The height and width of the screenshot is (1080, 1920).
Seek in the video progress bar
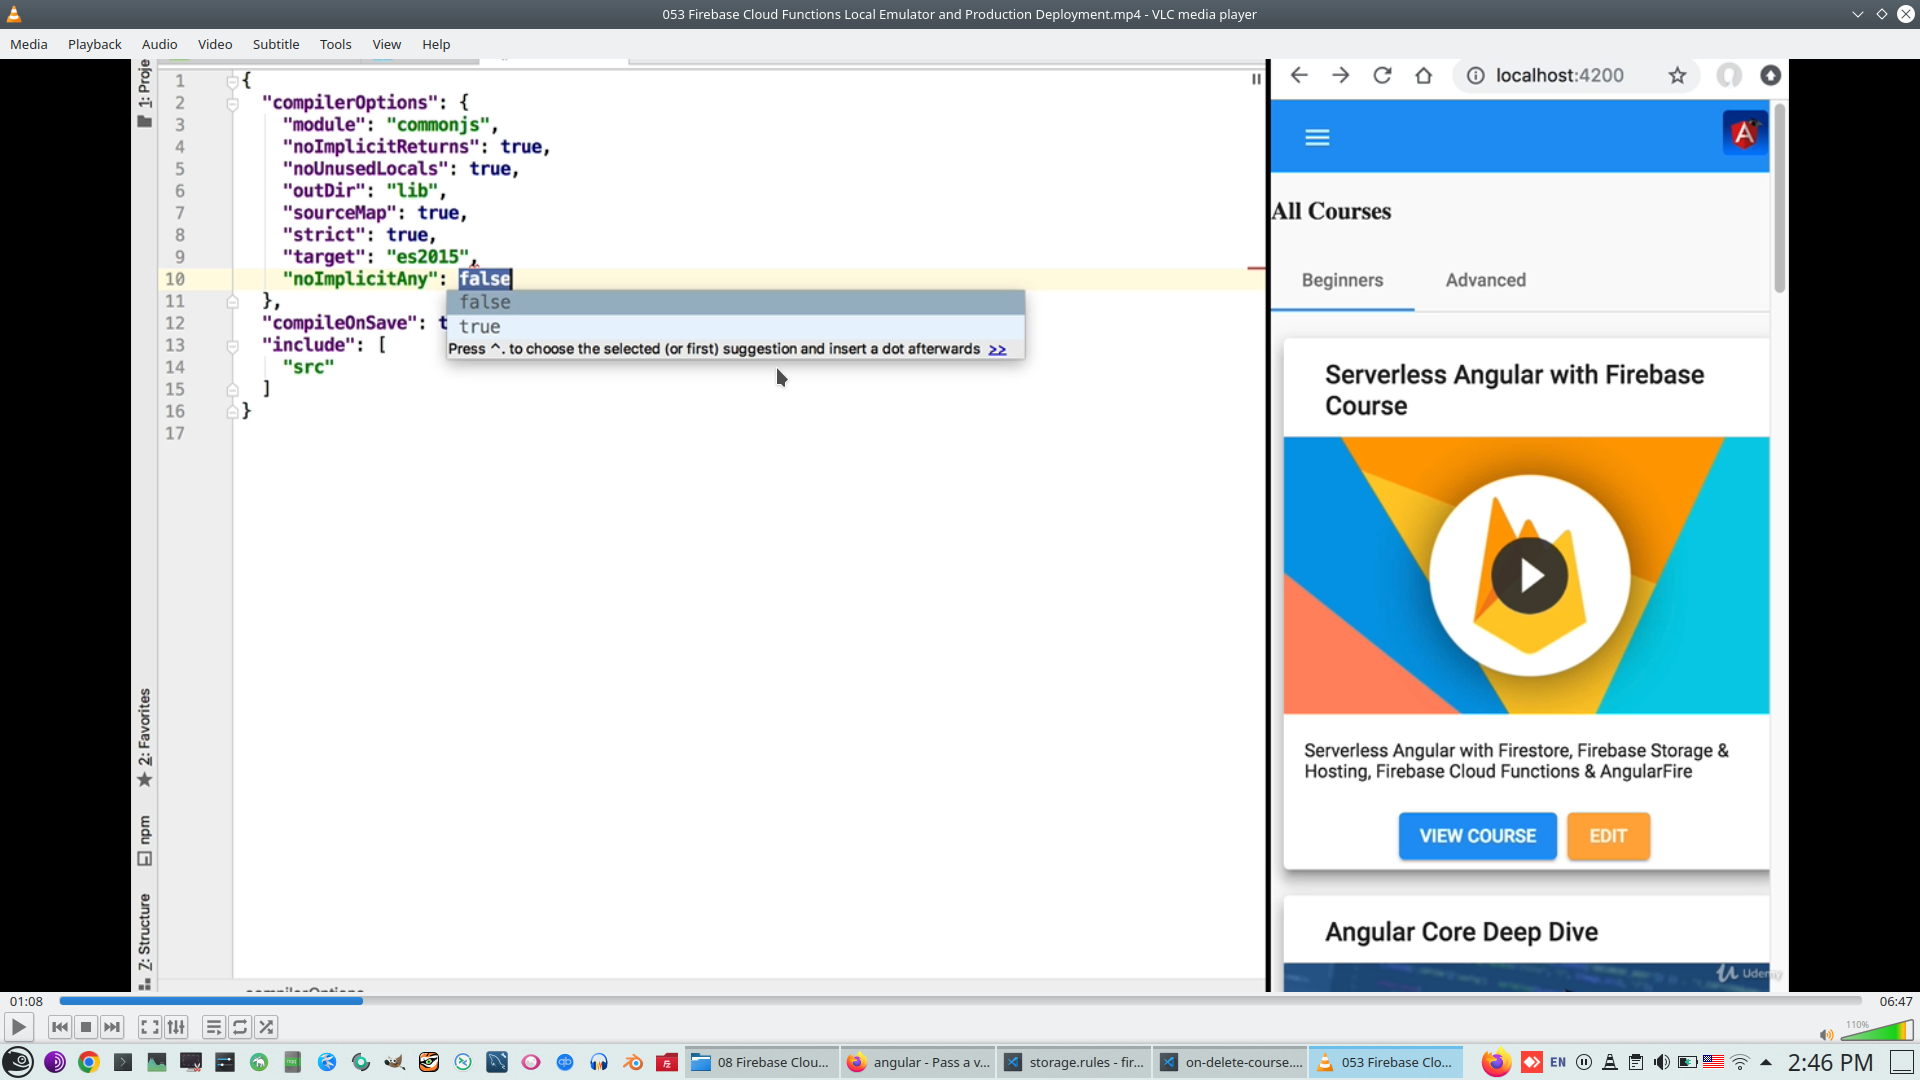click(960, 1000)
